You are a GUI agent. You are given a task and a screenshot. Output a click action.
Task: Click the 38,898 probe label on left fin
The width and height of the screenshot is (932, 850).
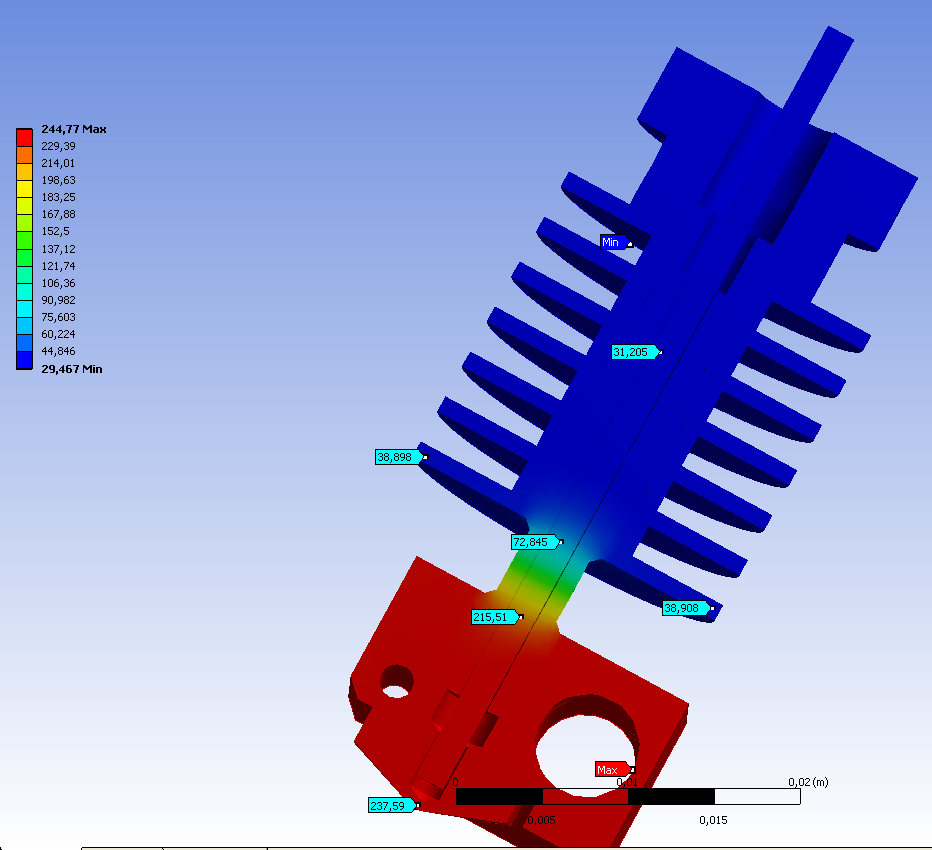click(397, 457)
